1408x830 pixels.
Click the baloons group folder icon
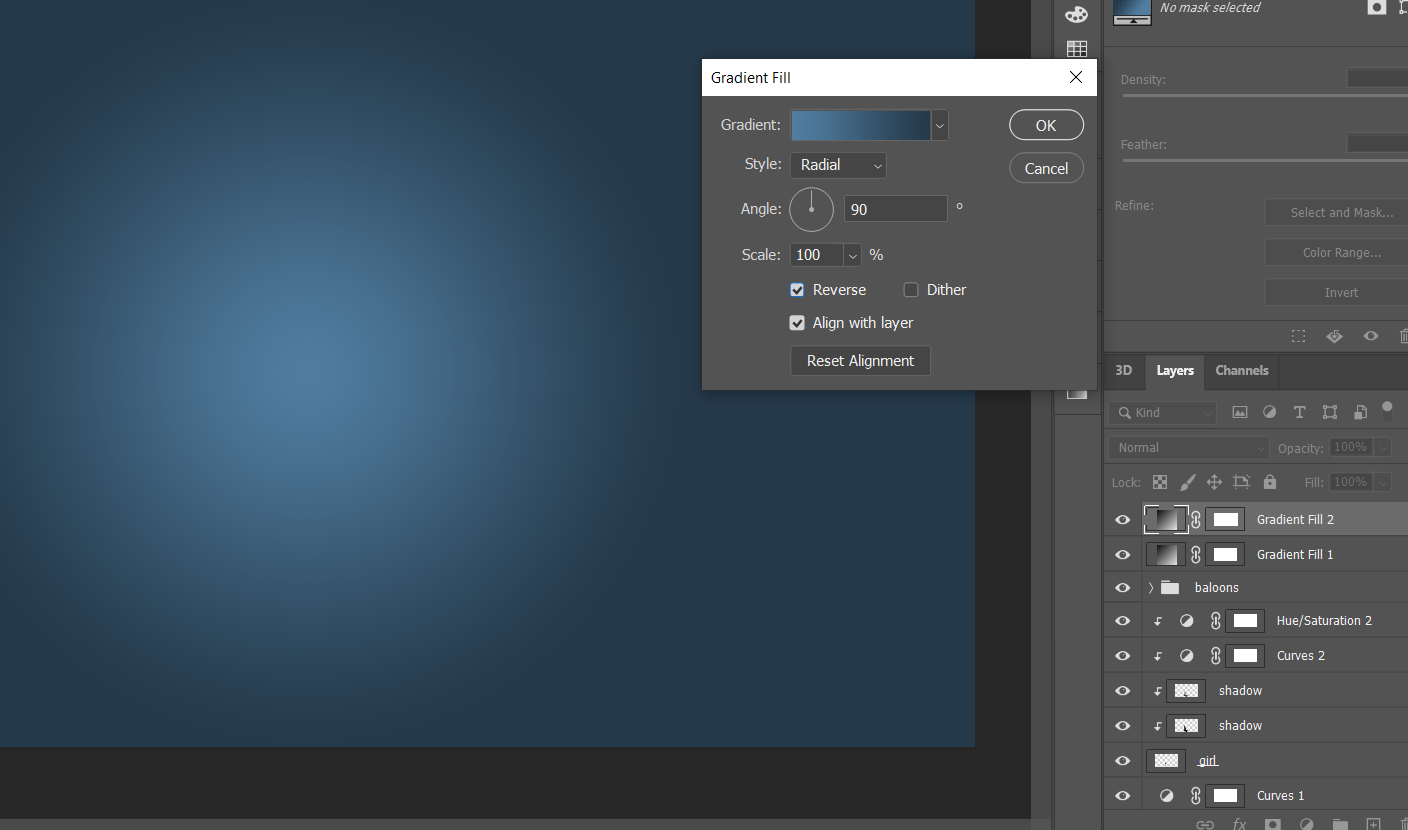[x=1170, y=587]
